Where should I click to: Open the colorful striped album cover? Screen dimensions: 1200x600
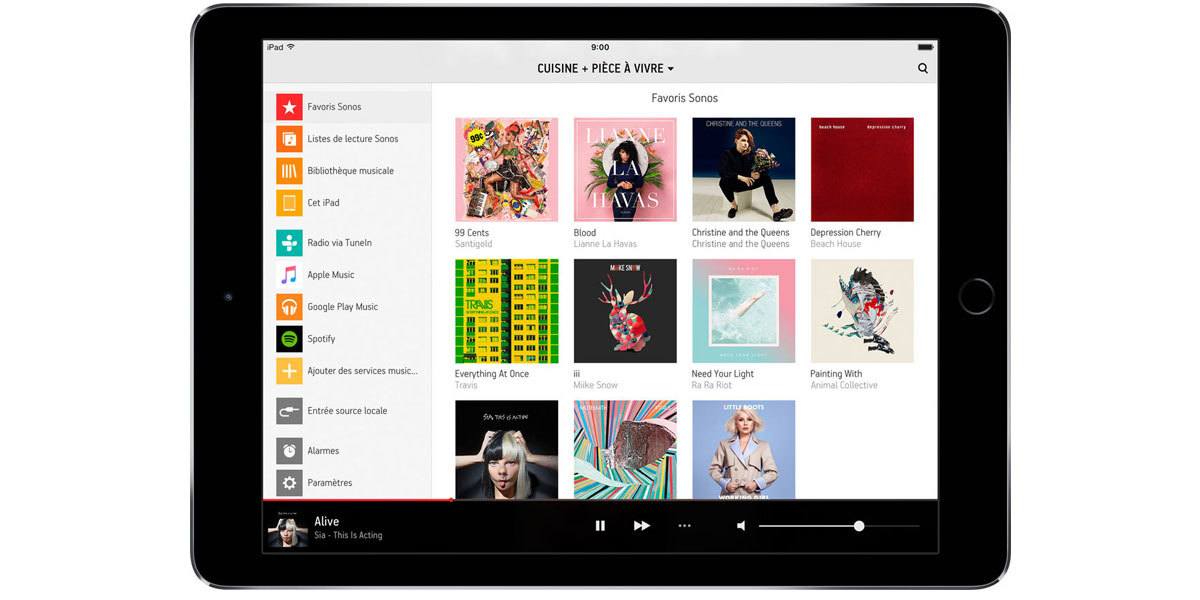point(625,449)
